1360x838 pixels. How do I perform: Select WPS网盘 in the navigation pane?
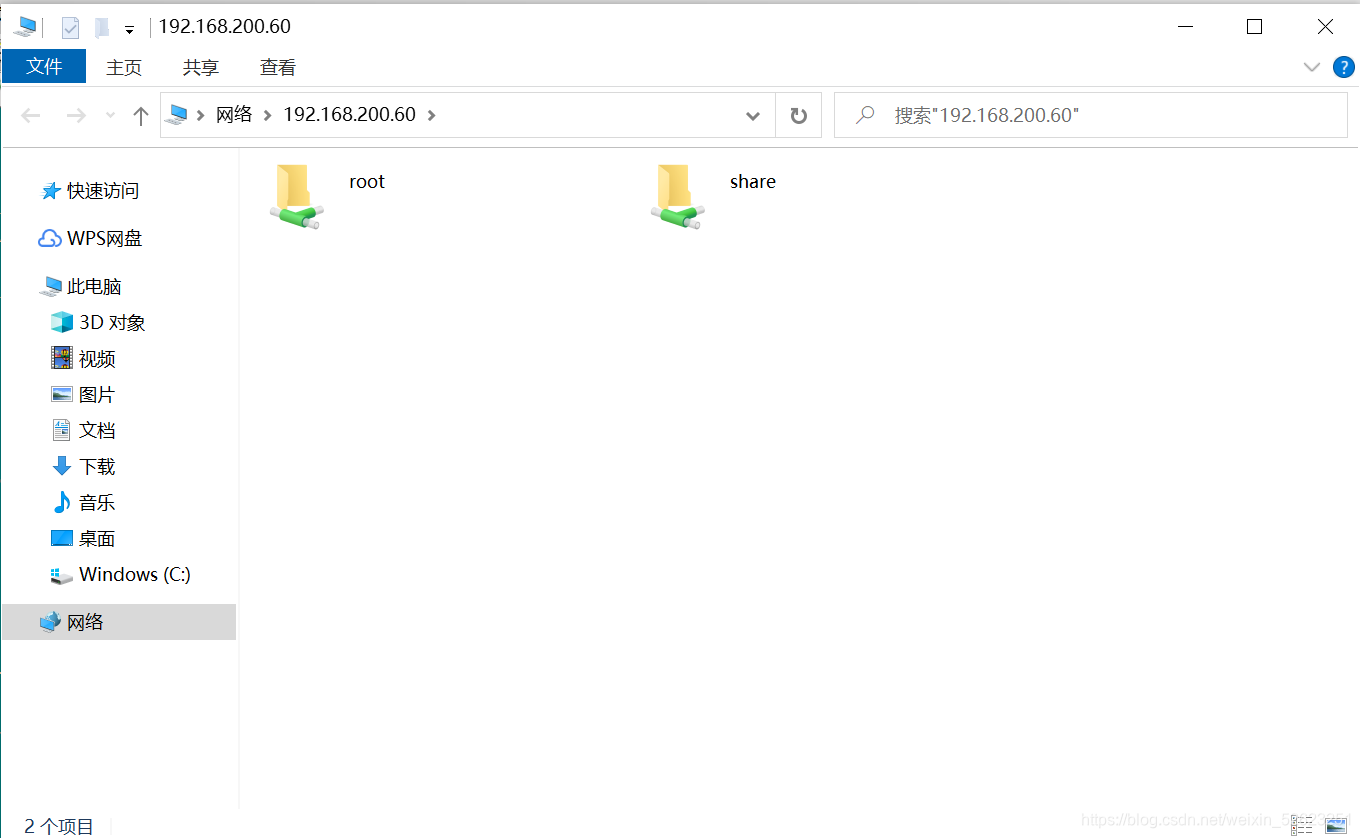tap(105, 239)
